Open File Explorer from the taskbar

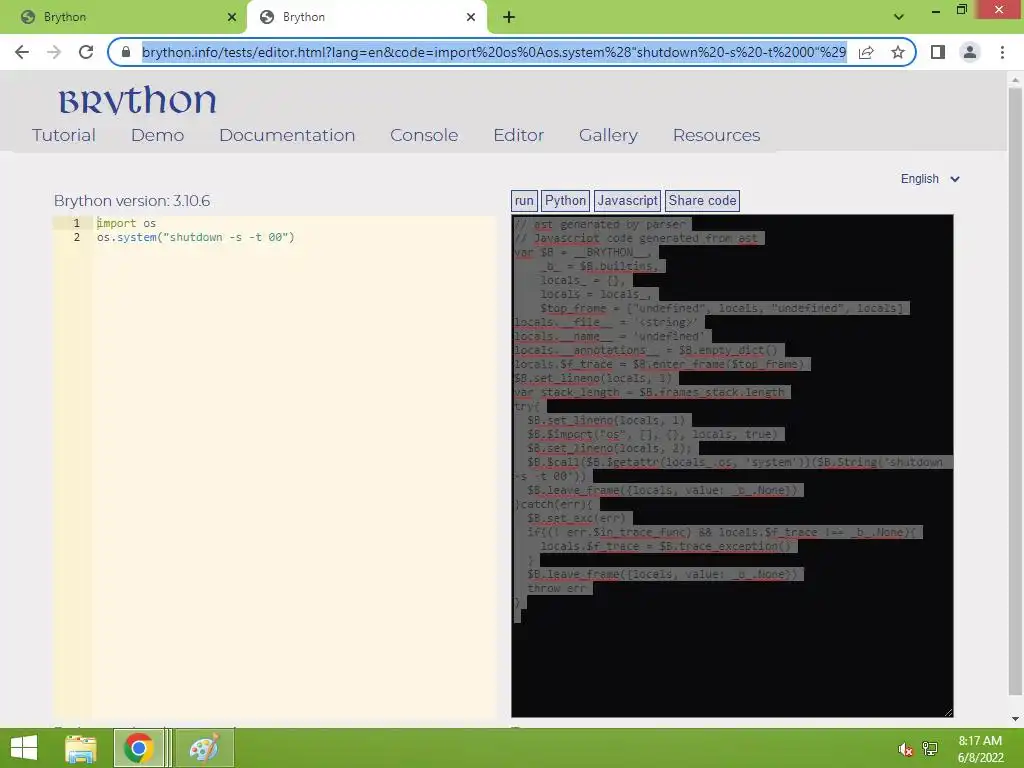coord(81,748)
